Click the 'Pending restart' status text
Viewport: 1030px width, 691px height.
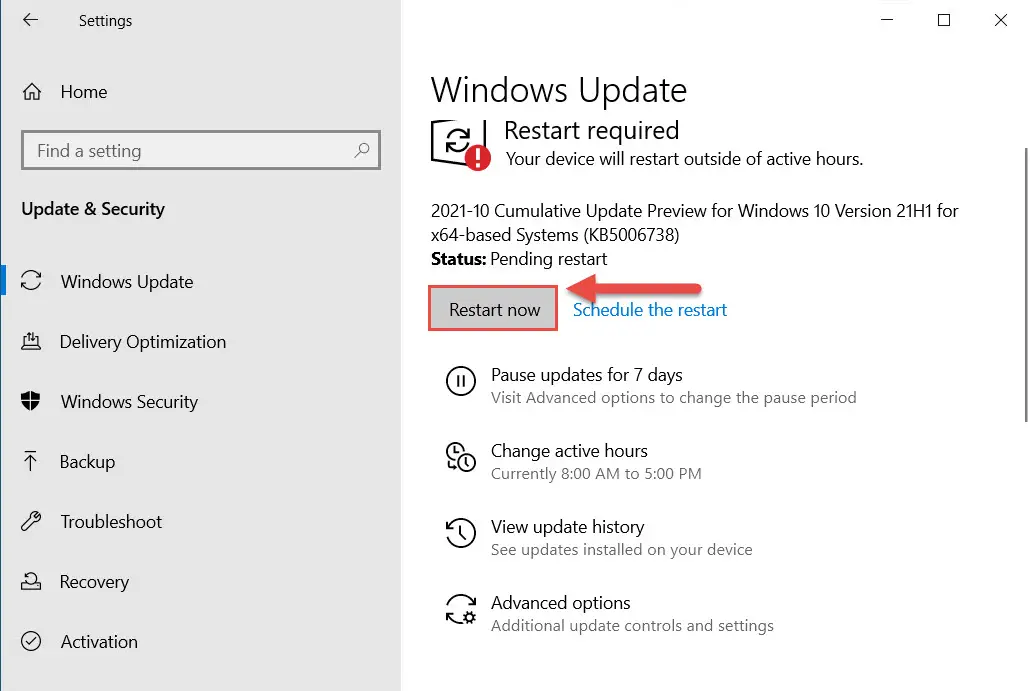click(x=549, y=259)
